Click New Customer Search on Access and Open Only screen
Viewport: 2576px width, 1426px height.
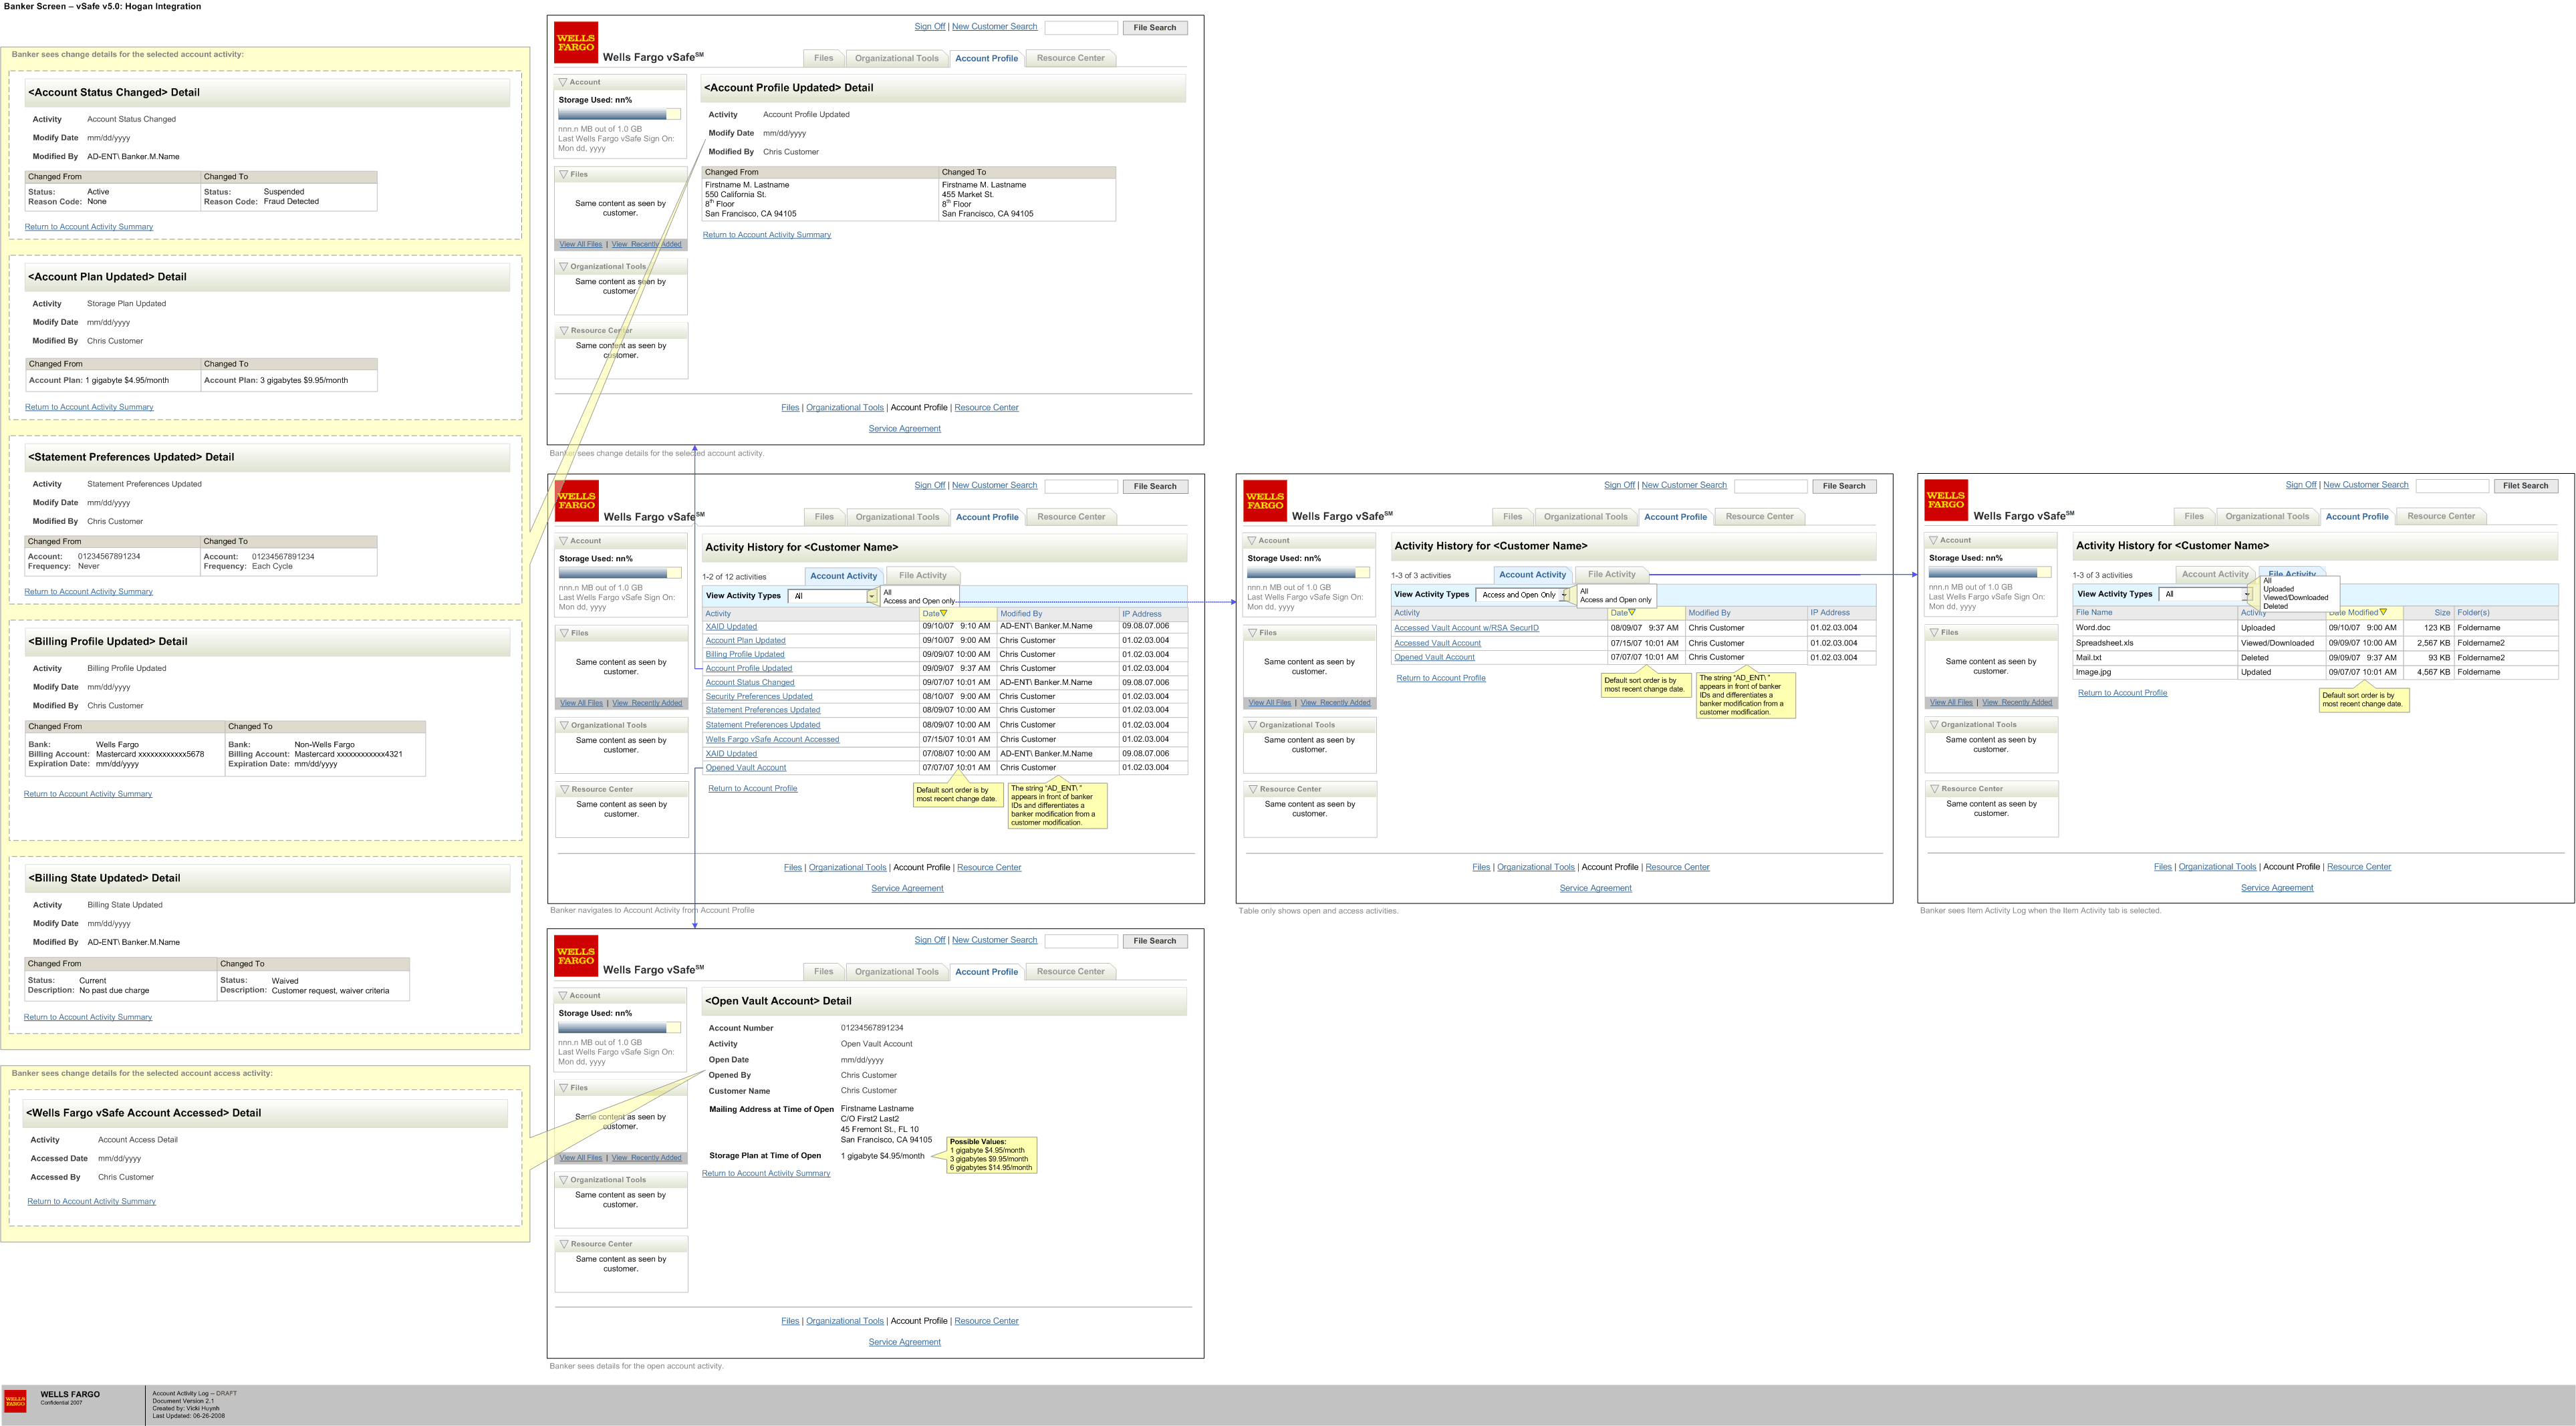pos(1684,485)
